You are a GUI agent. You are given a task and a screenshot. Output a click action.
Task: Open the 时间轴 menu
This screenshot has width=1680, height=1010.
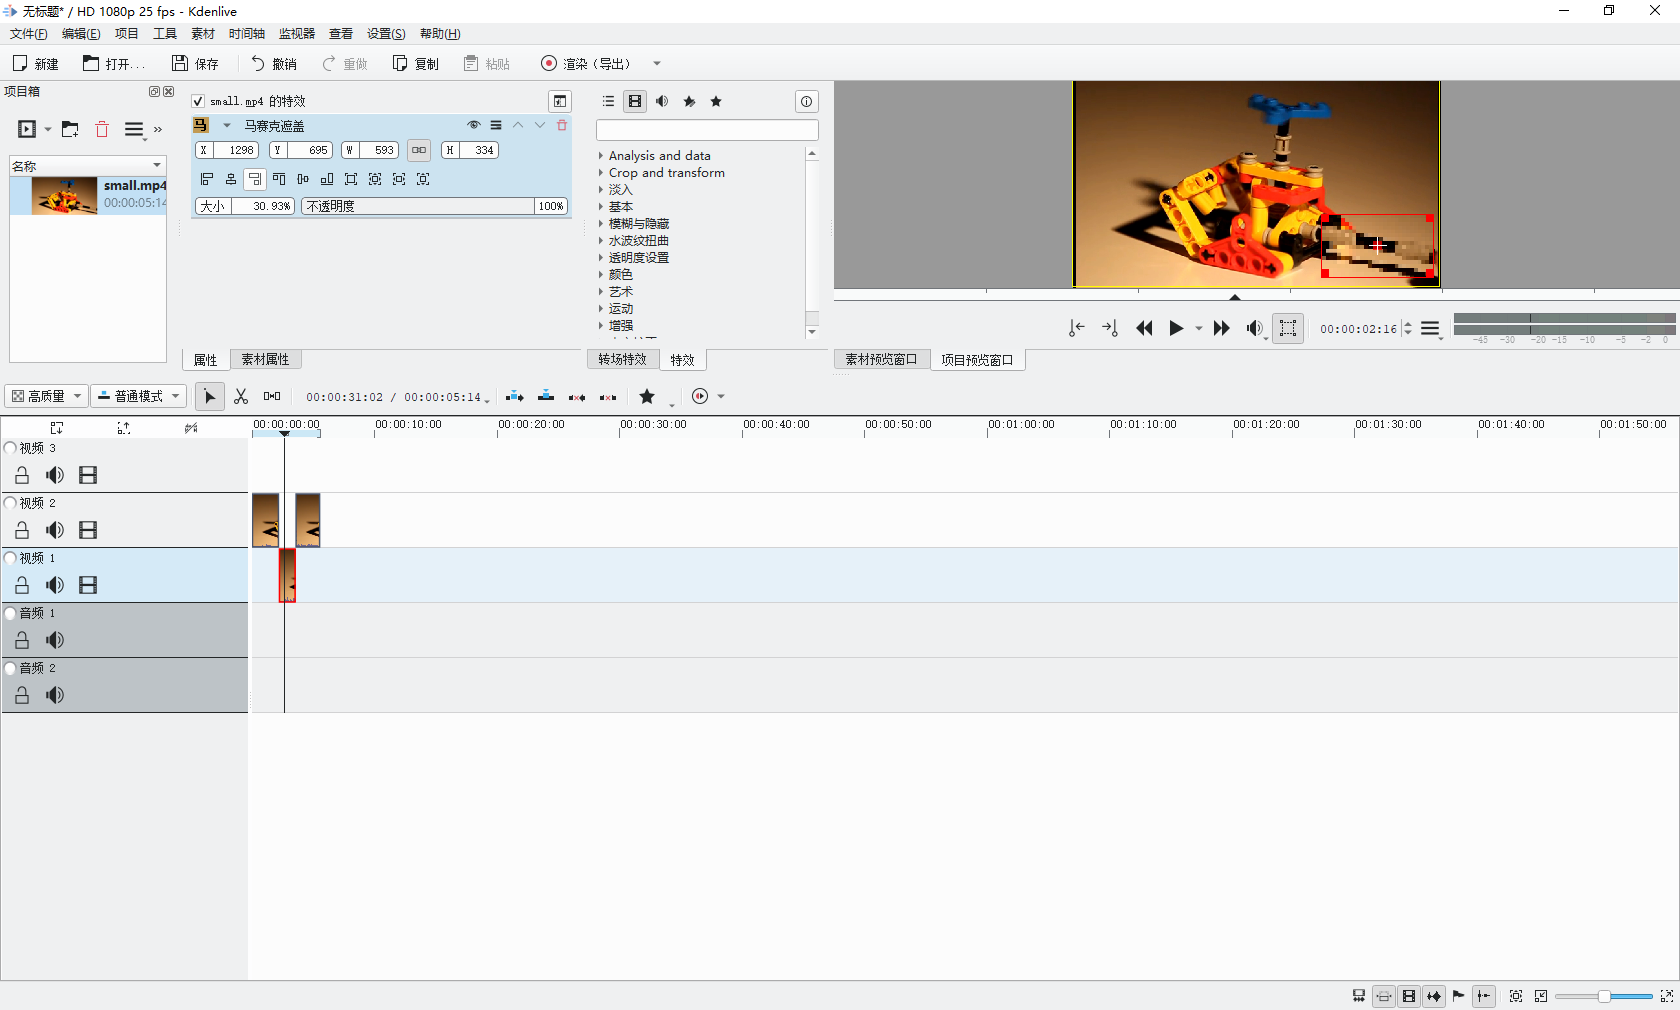click(247, 34)
